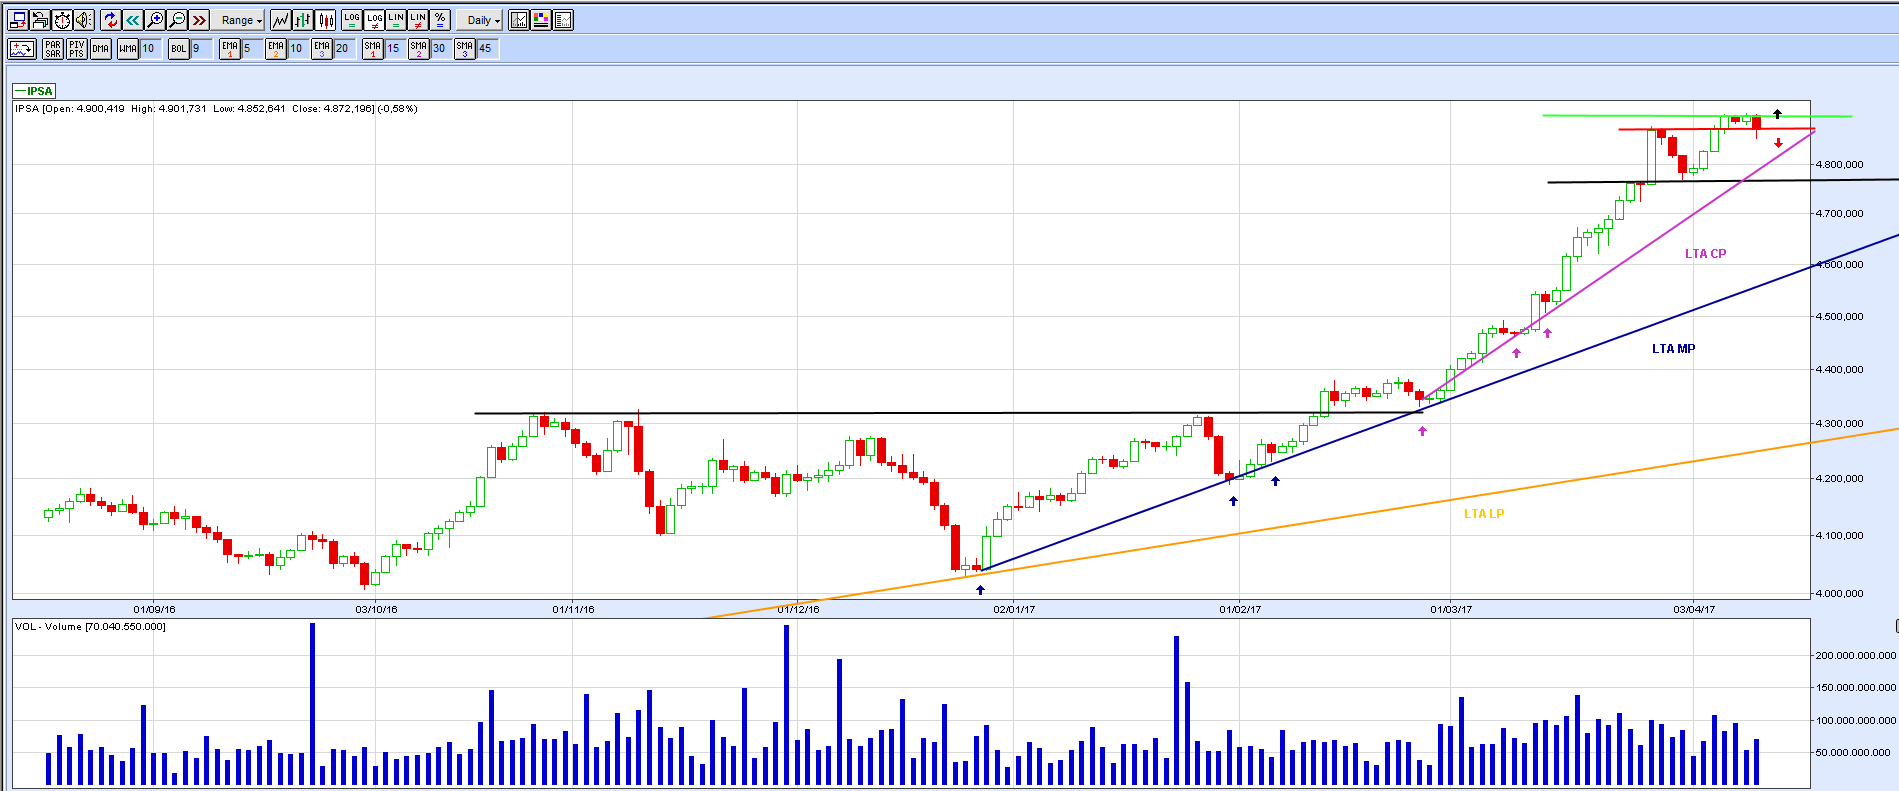Toggle the EMA 1 indicator

230,49
